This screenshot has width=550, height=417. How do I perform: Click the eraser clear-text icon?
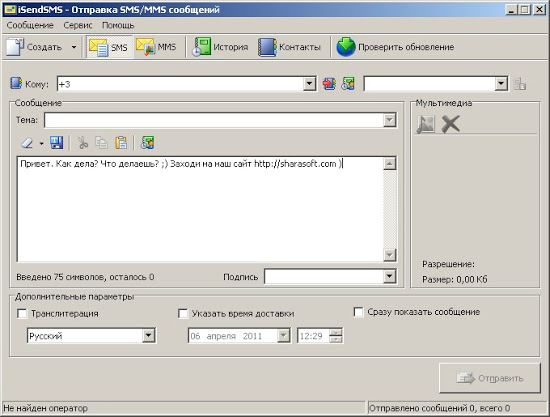27,143
